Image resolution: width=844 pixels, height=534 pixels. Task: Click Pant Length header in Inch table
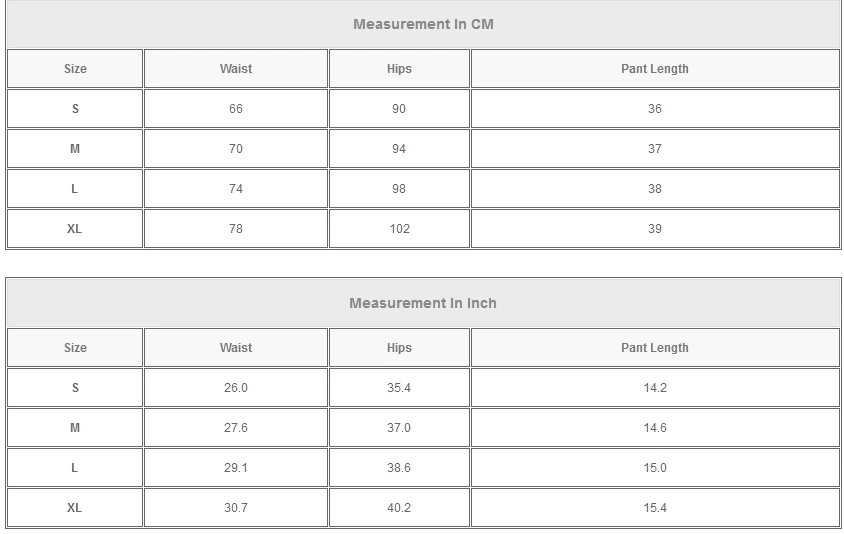tap(655, 348)
